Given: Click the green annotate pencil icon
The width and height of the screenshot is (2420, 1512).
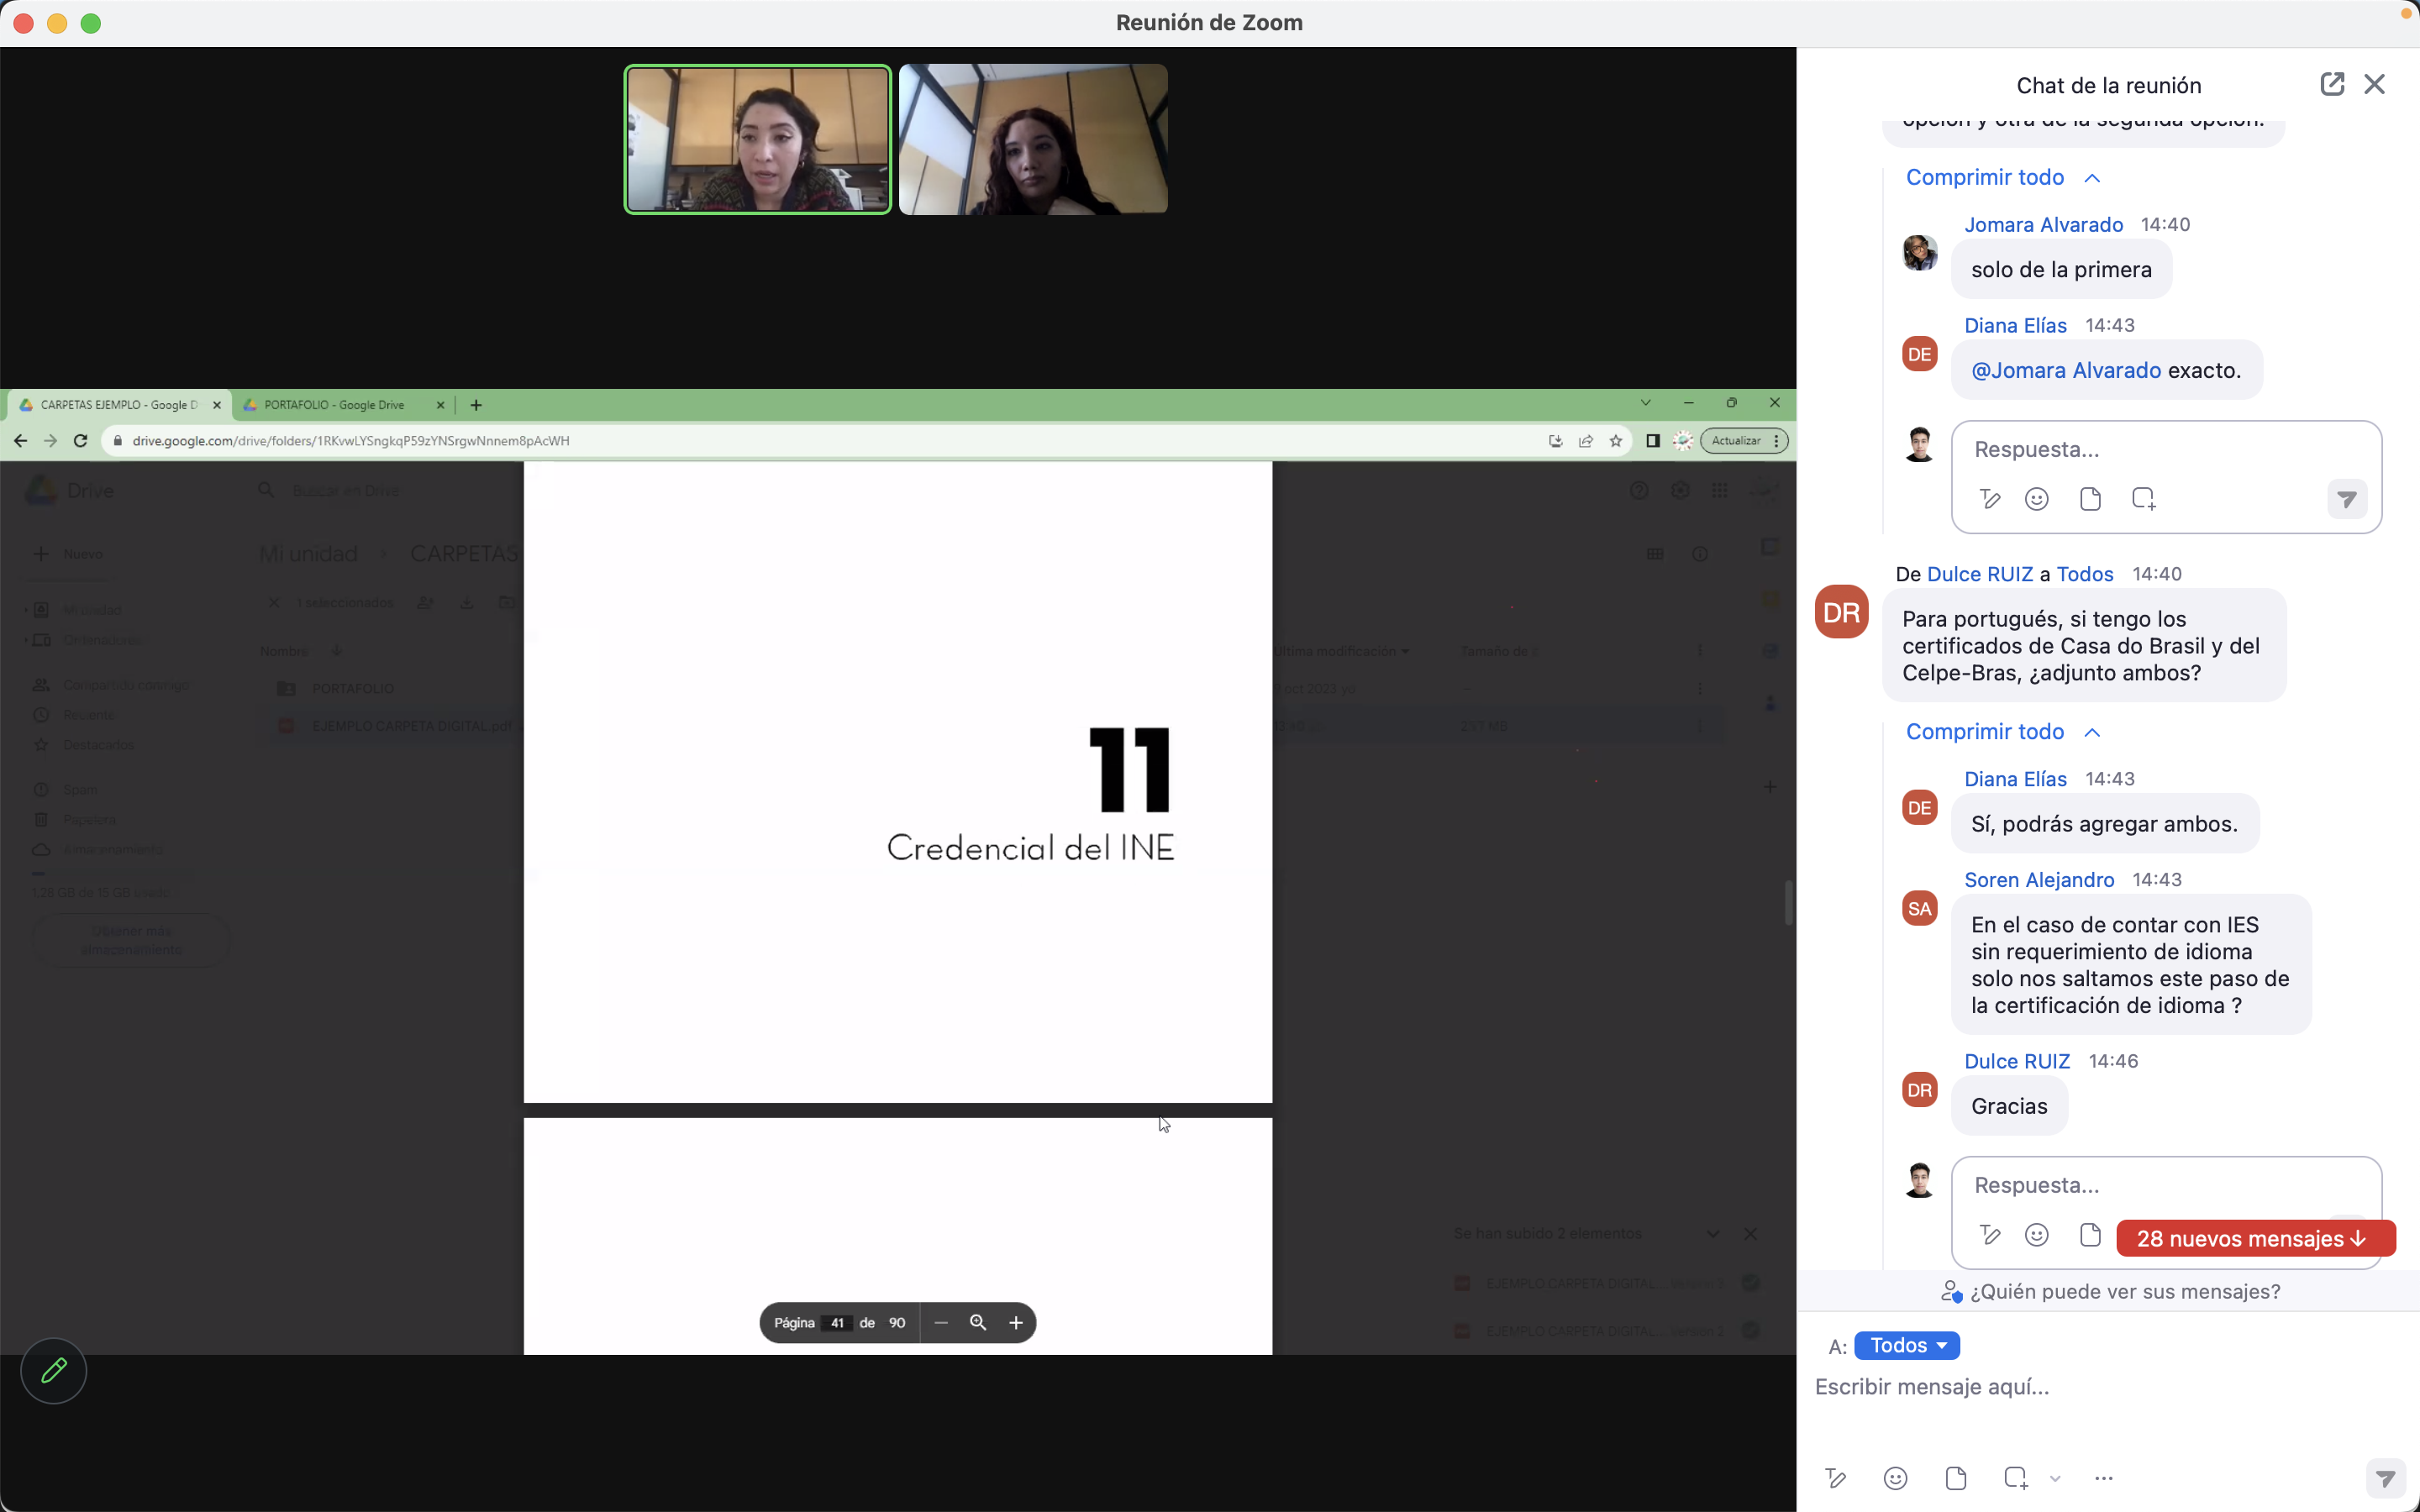Looking at the screenshot, I should 54,1370.
